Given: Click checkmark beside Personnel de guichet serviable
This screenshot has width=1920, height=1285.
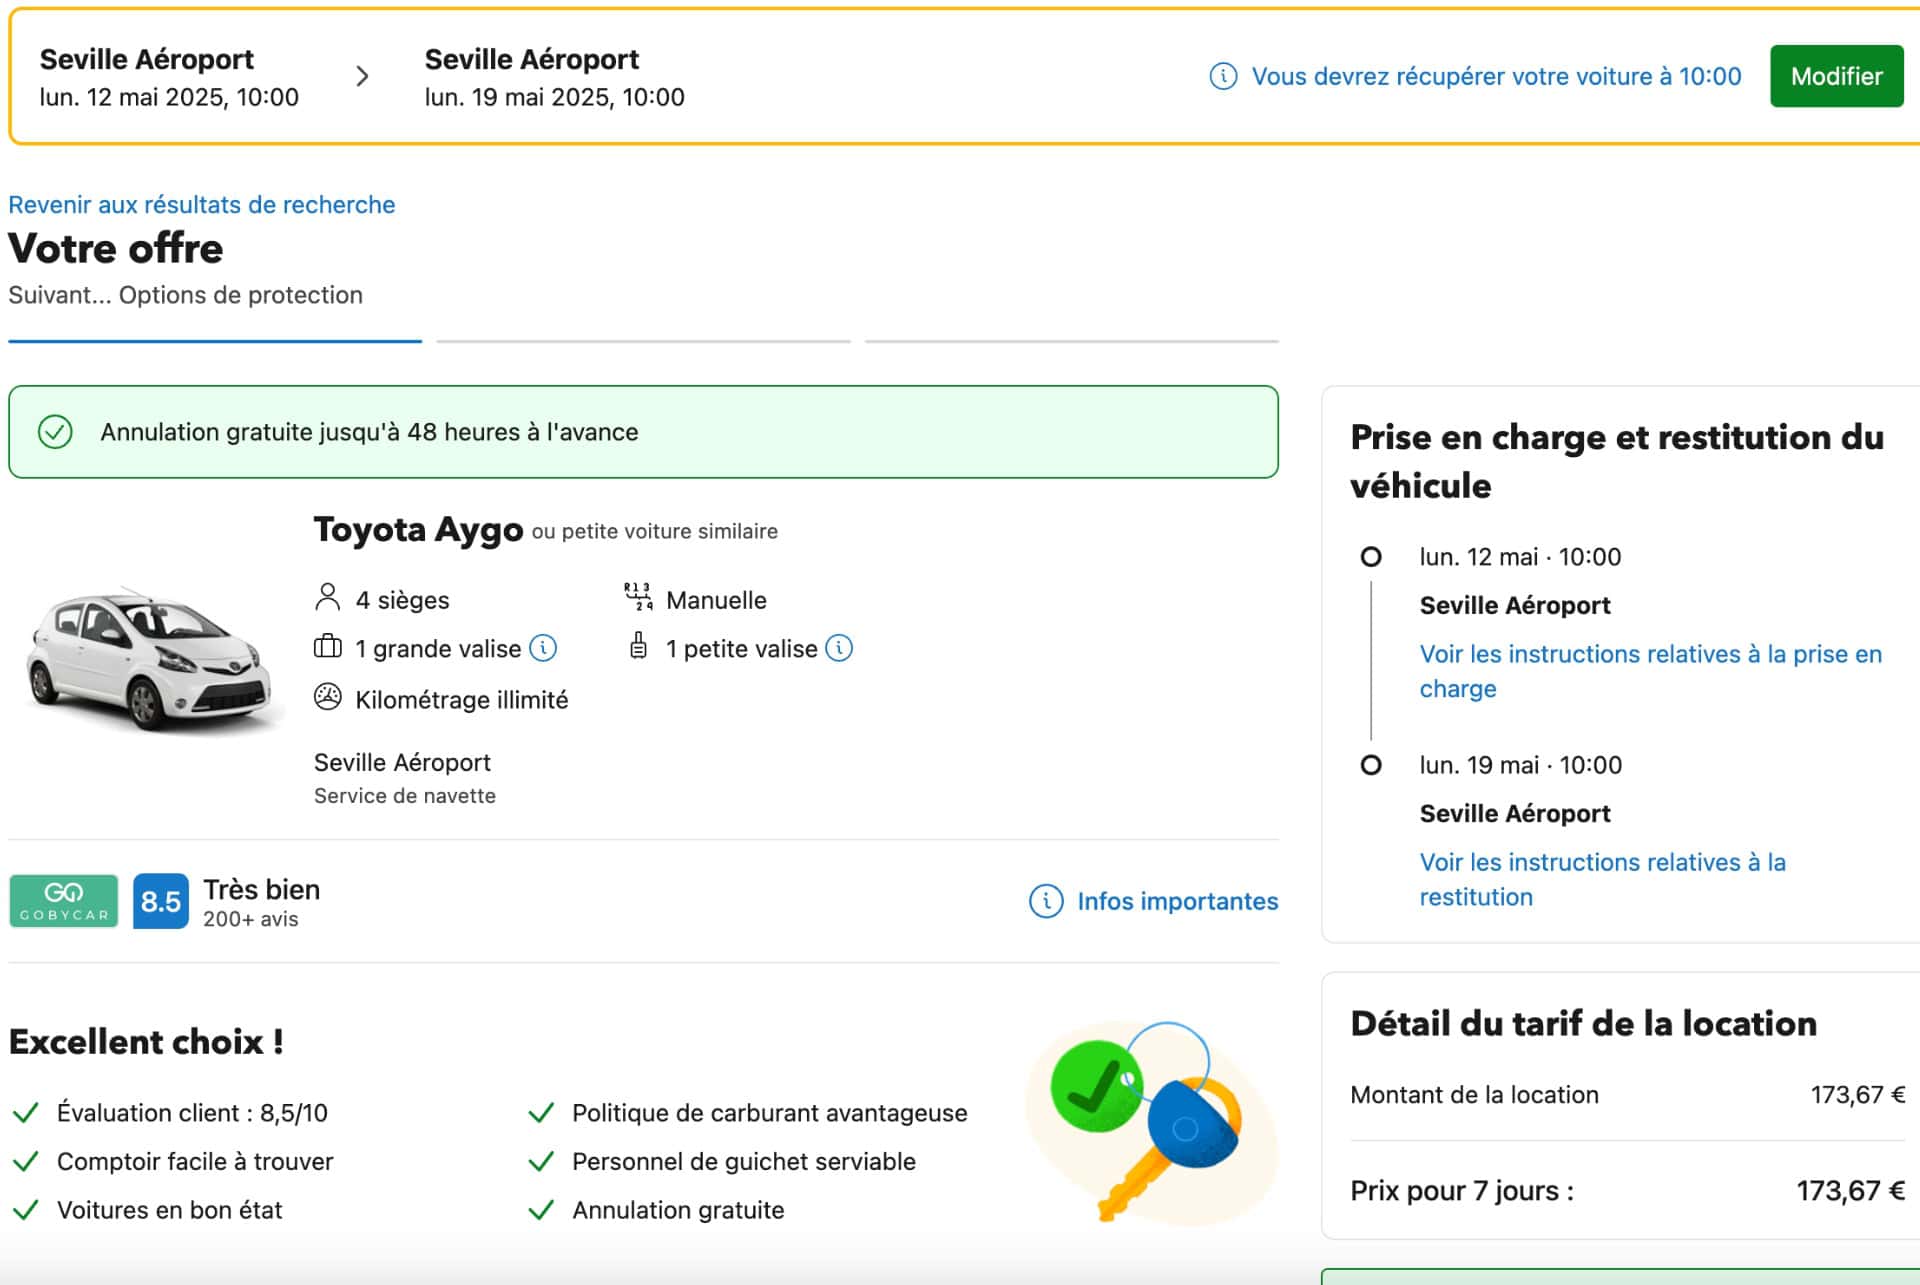Looking at the screenshot, I should [x=541, y=1161].
